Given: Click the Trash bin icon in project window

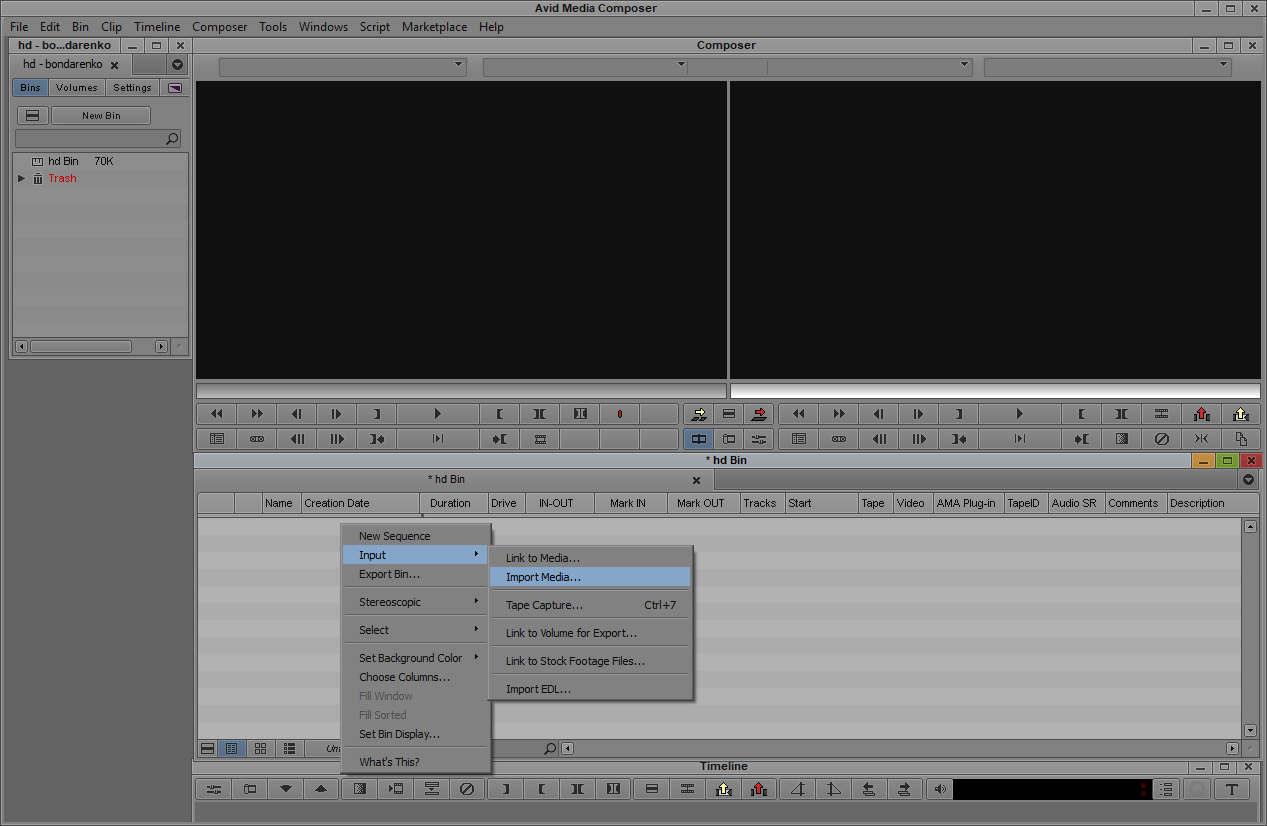Looking at the screenshot, I should click(x=38, y=178).
